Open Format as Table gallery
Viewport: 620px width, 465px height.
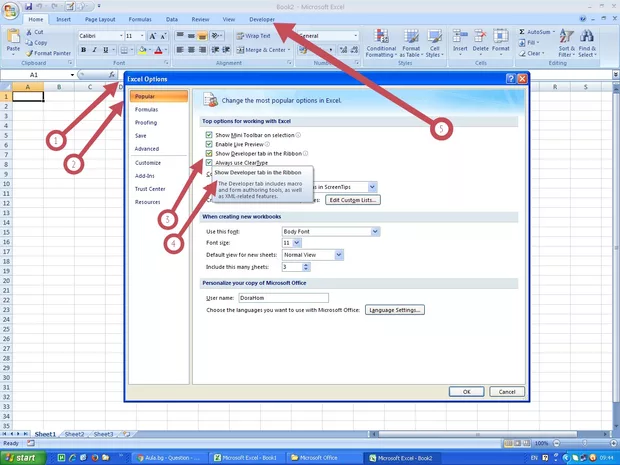(411, 43)
